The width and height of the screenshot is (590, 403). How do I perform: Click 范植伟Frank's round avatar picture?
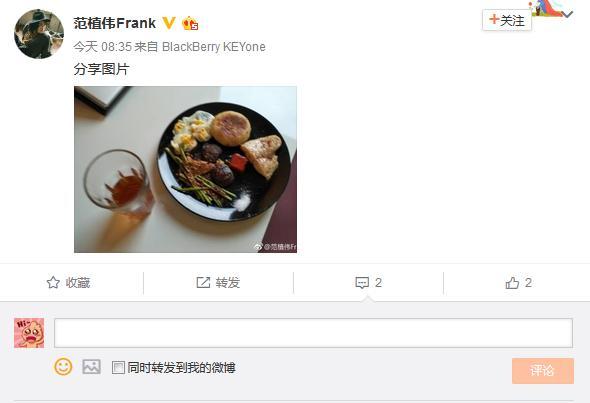(39, 34)
